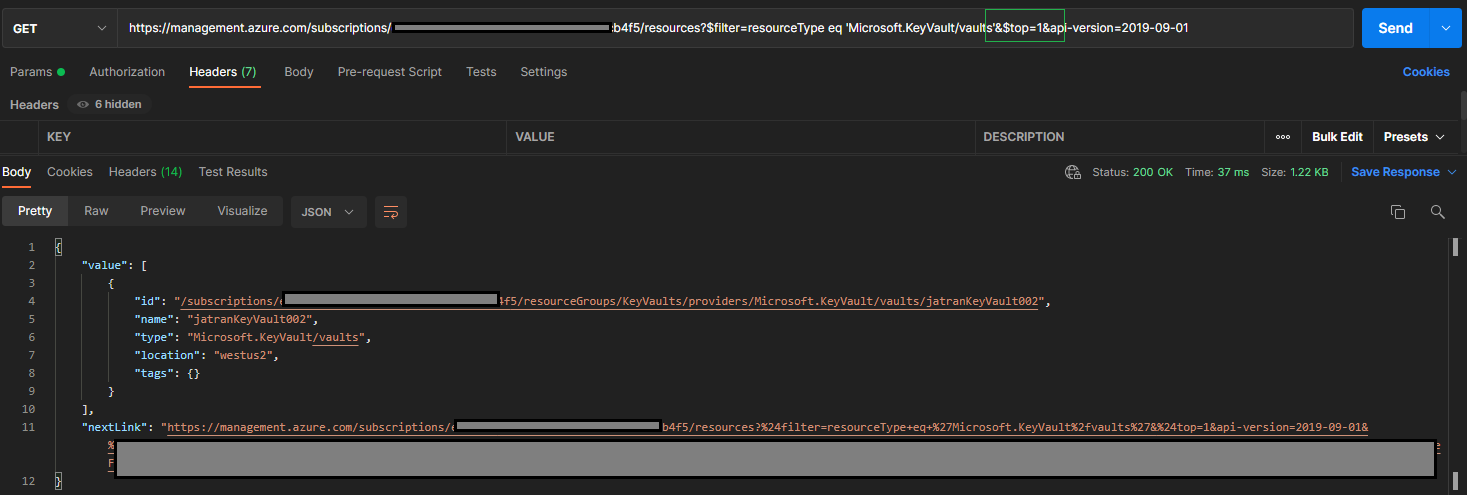Viewport: 1467px width, 495px height.
Task: Open the nextLink URL in response
Action: (x=767, y=428)
